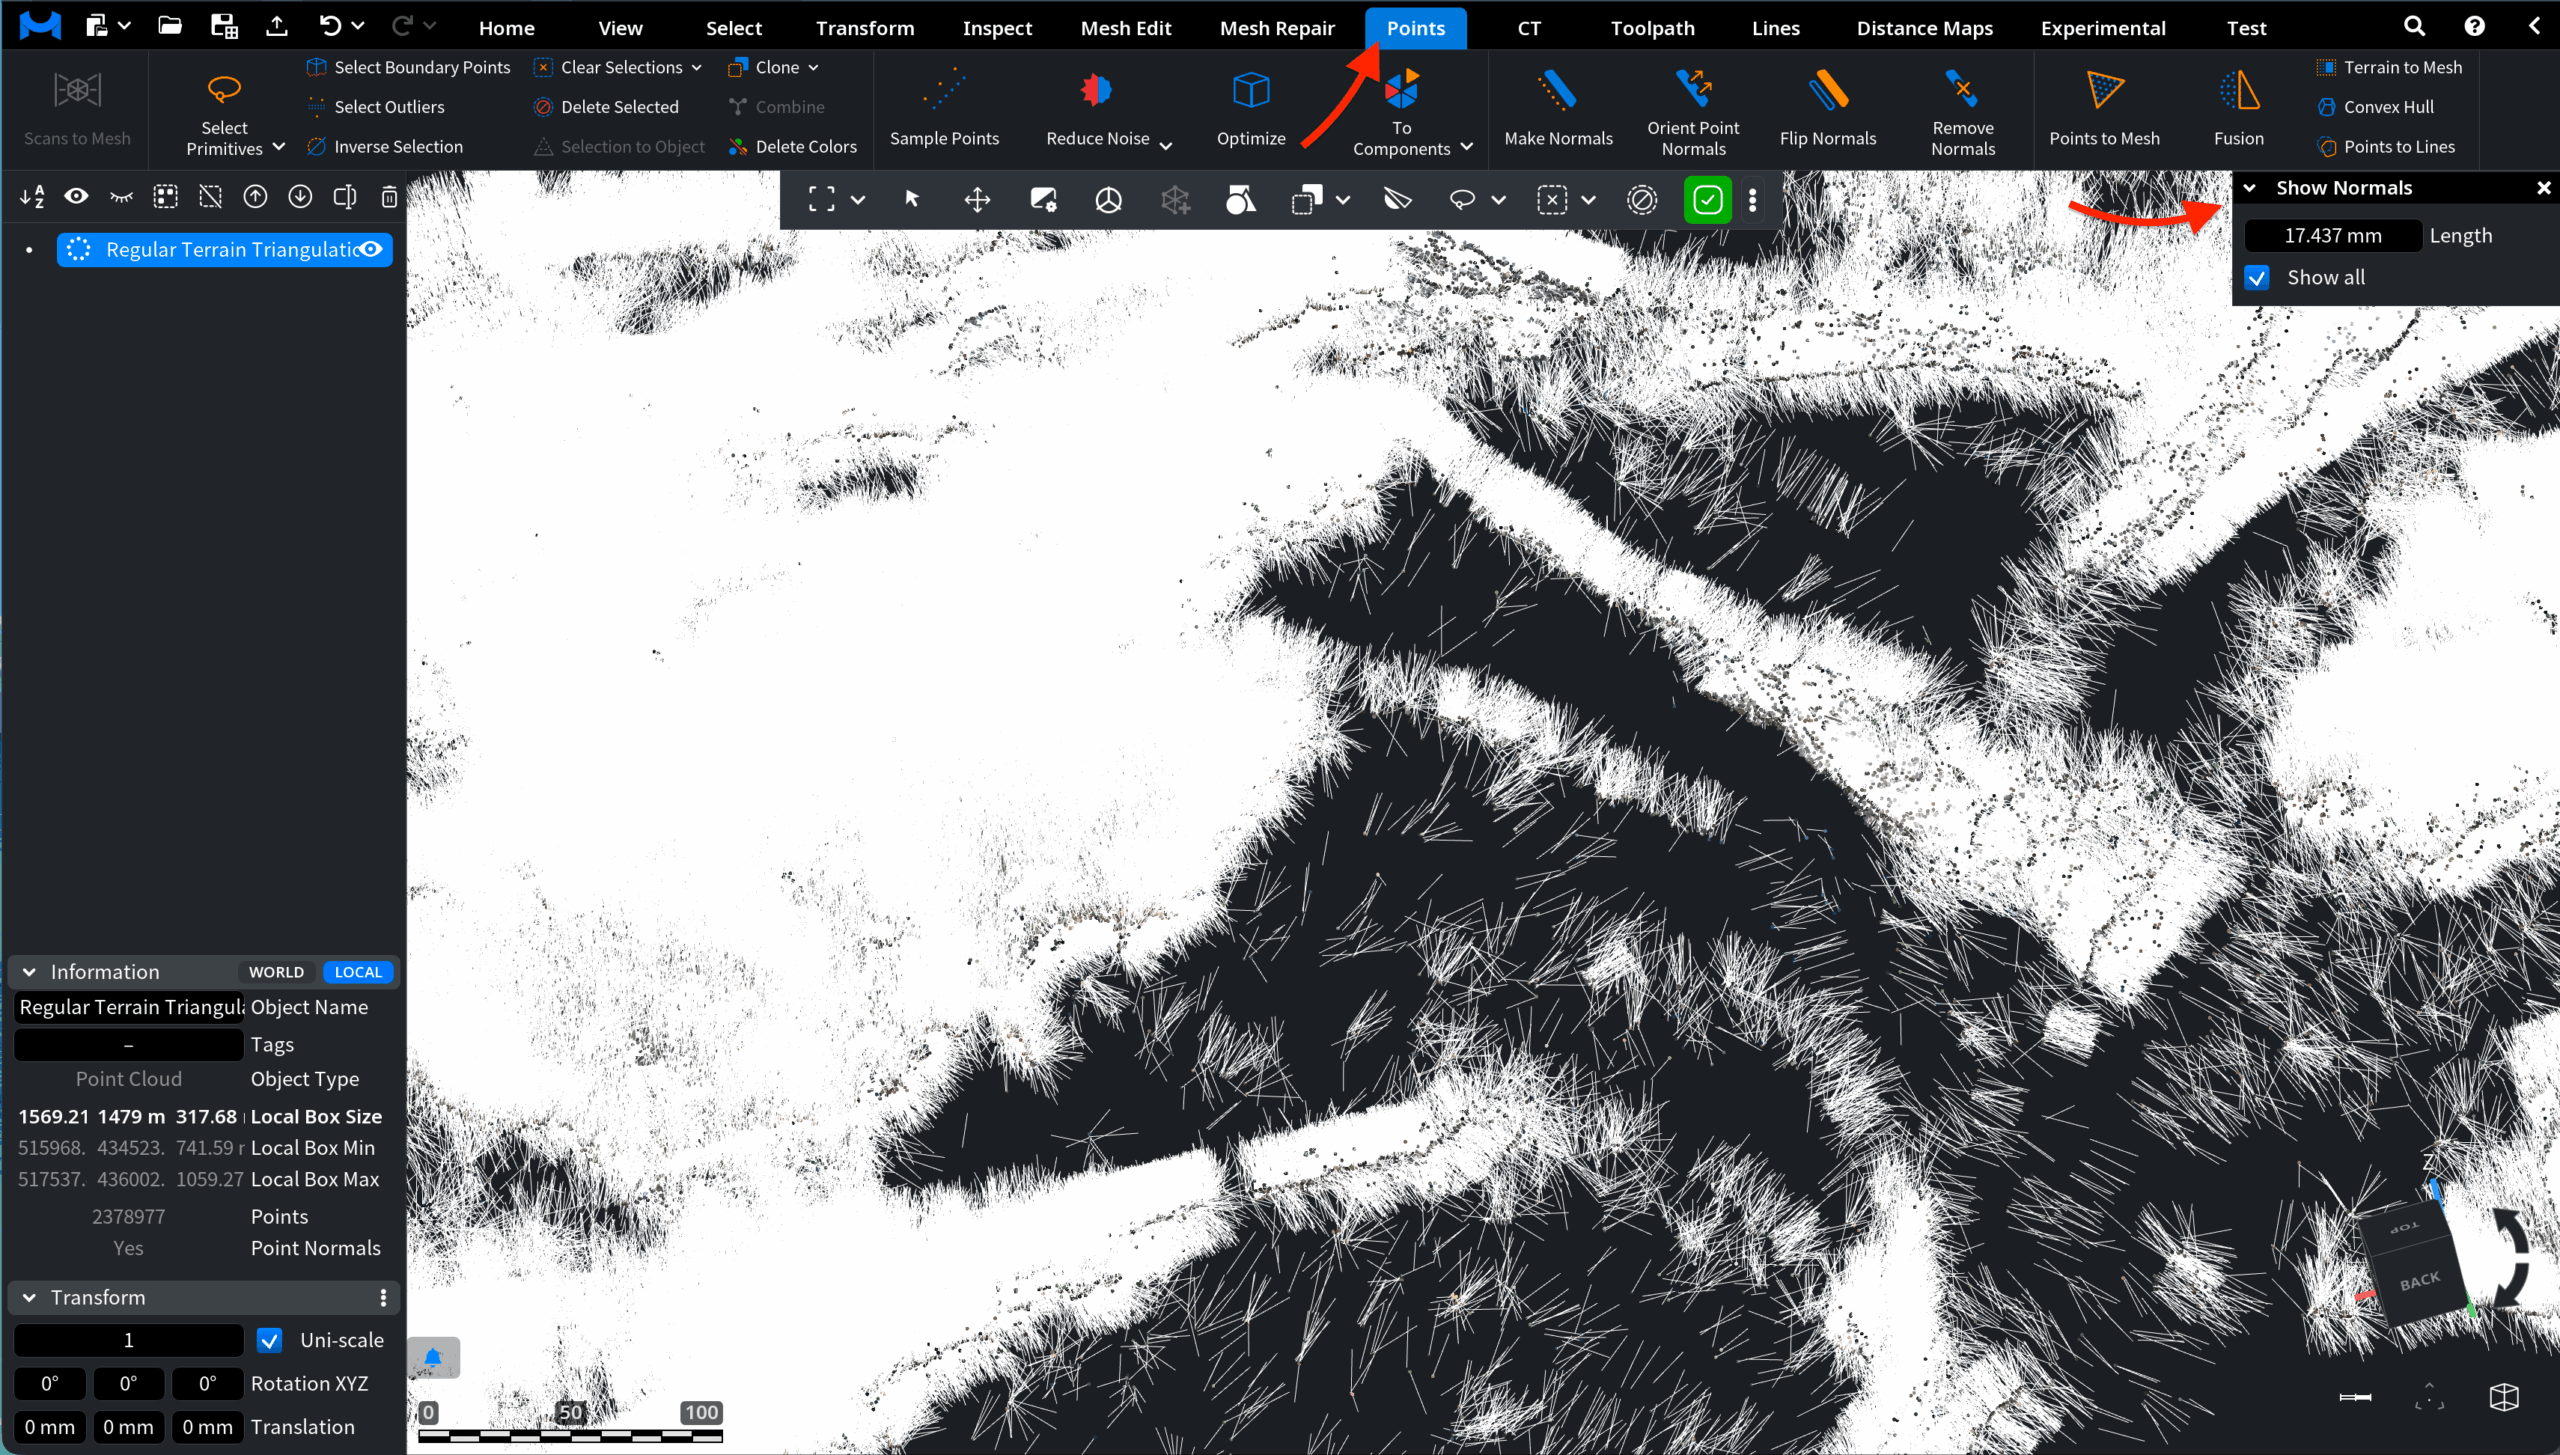Open the three-dot menu of viewport toolbar
Viewport: 2560px width, 1455px height.
click(x=1752, y=199)
